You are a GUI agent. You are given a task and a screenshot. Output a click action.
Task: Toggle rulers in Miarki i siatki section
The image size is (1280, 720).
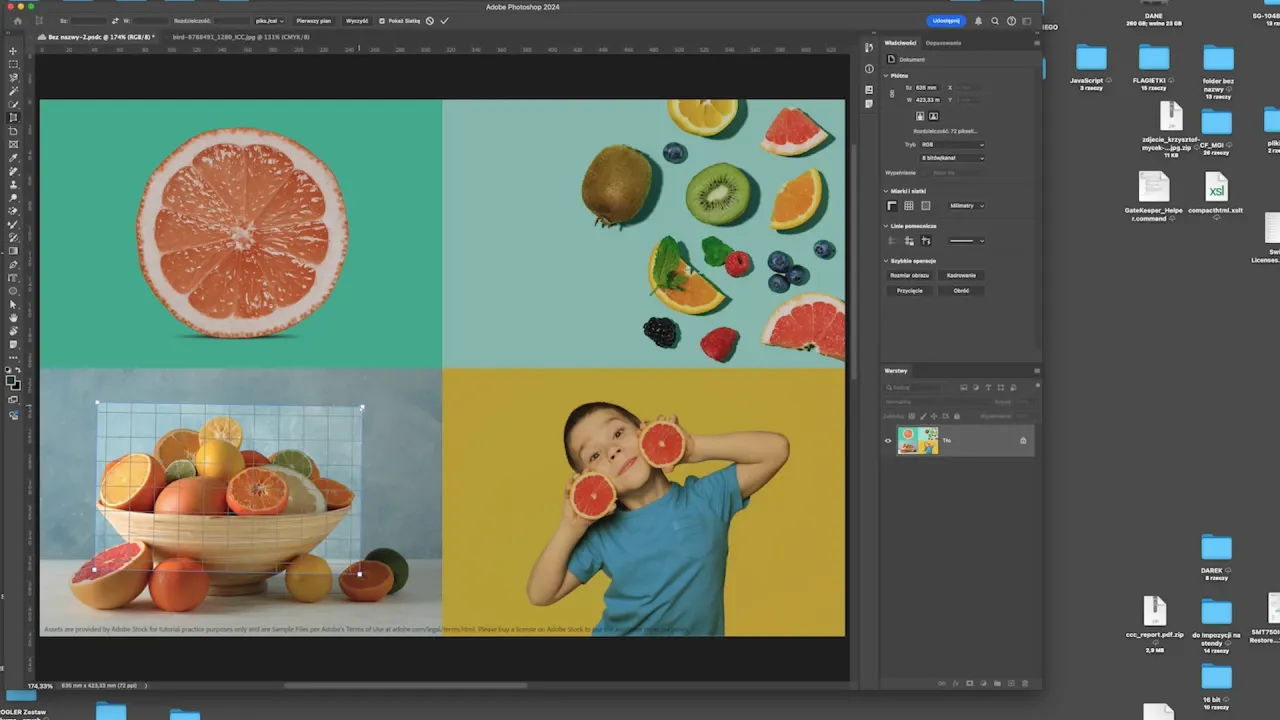coord(892,205)
